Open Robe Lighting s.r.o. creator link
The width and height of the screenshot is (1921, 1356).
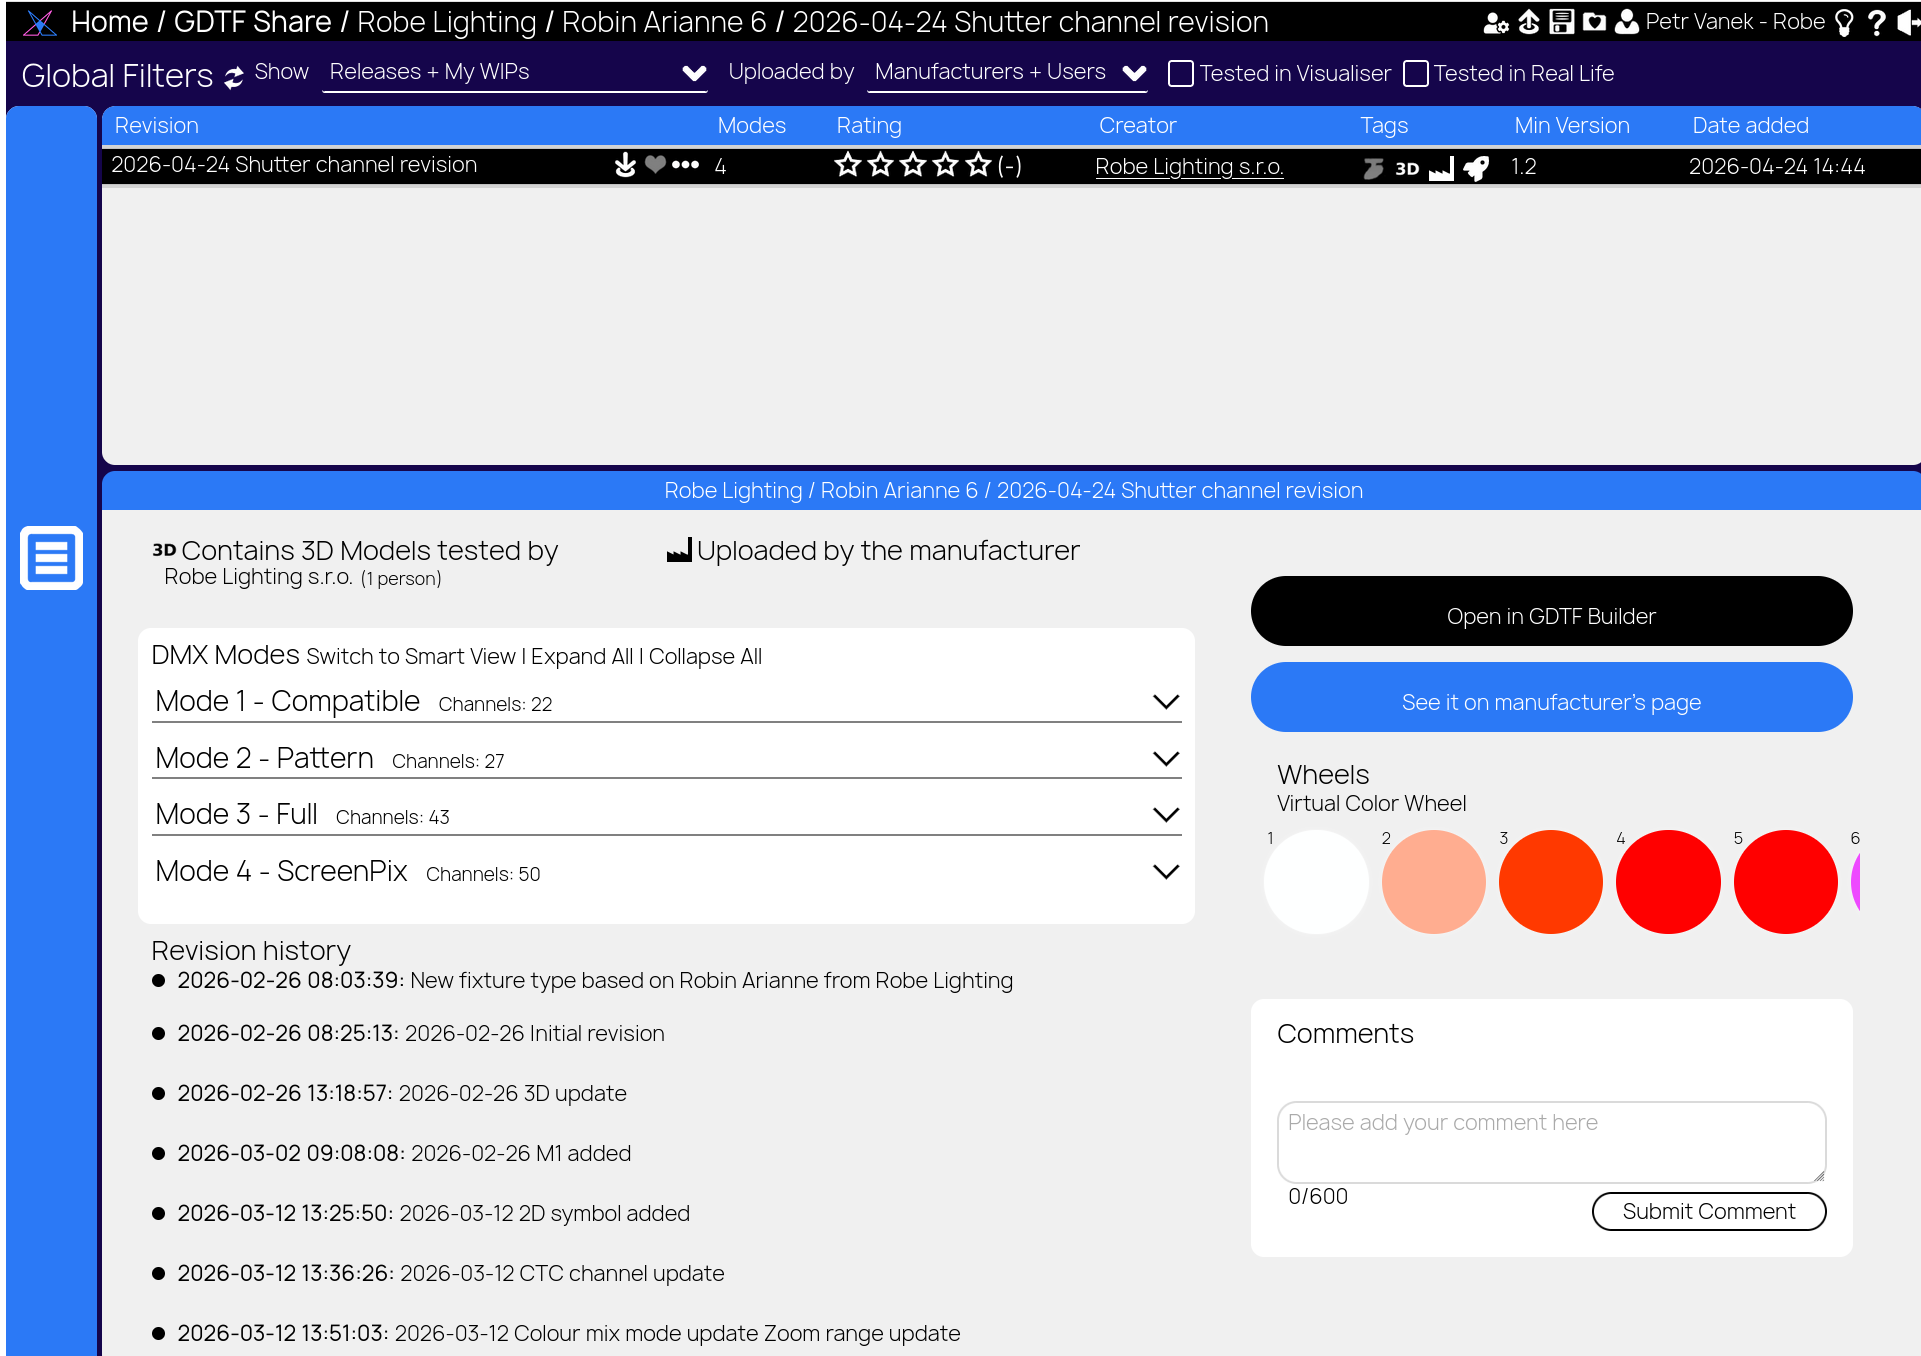[x=1189, y=167]
